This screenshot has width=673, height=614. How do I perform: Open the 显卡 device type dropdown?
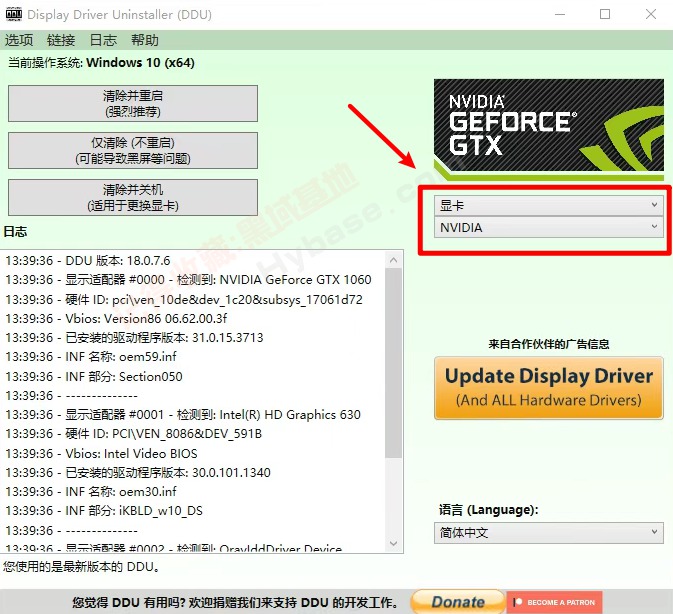coord(549,205)
